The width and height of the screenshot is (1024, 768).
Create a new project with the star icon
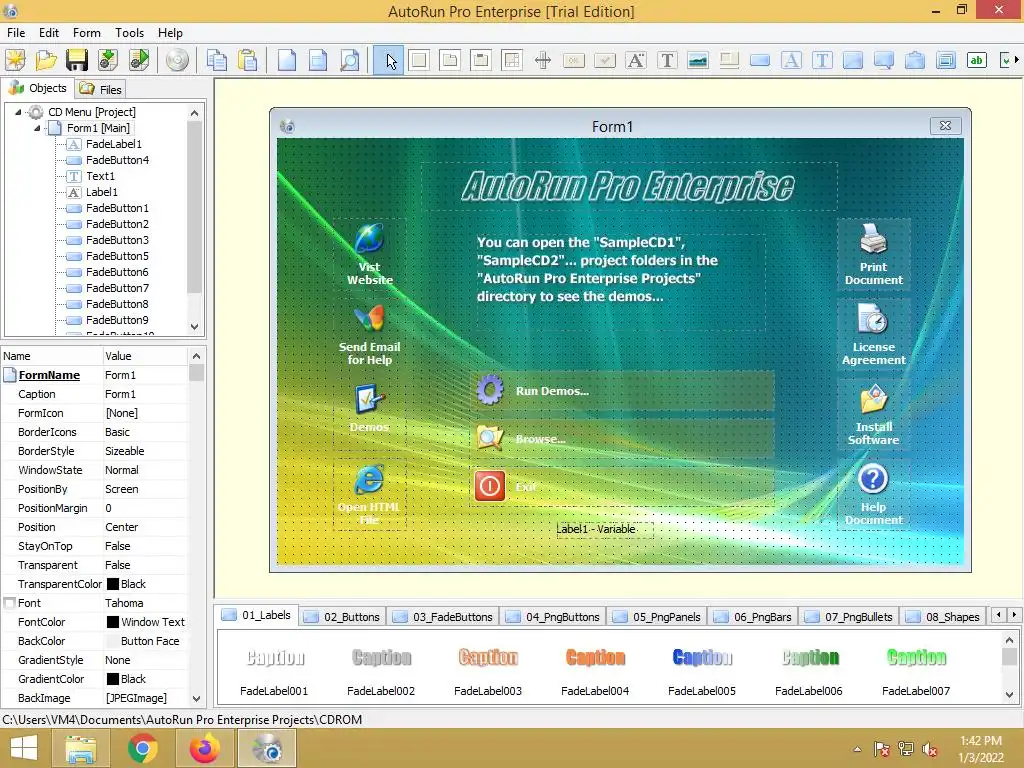(16, 60)
